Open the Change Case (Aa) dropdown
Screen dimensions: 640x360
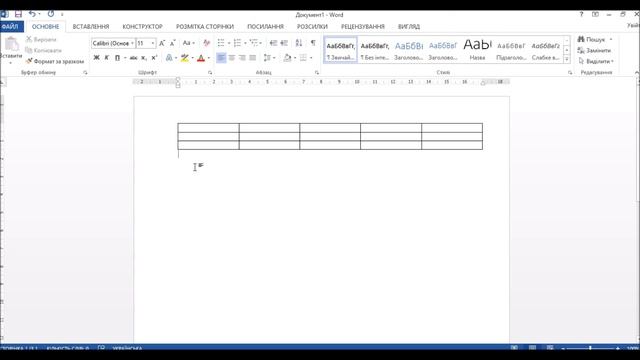[x=189, y=43]
